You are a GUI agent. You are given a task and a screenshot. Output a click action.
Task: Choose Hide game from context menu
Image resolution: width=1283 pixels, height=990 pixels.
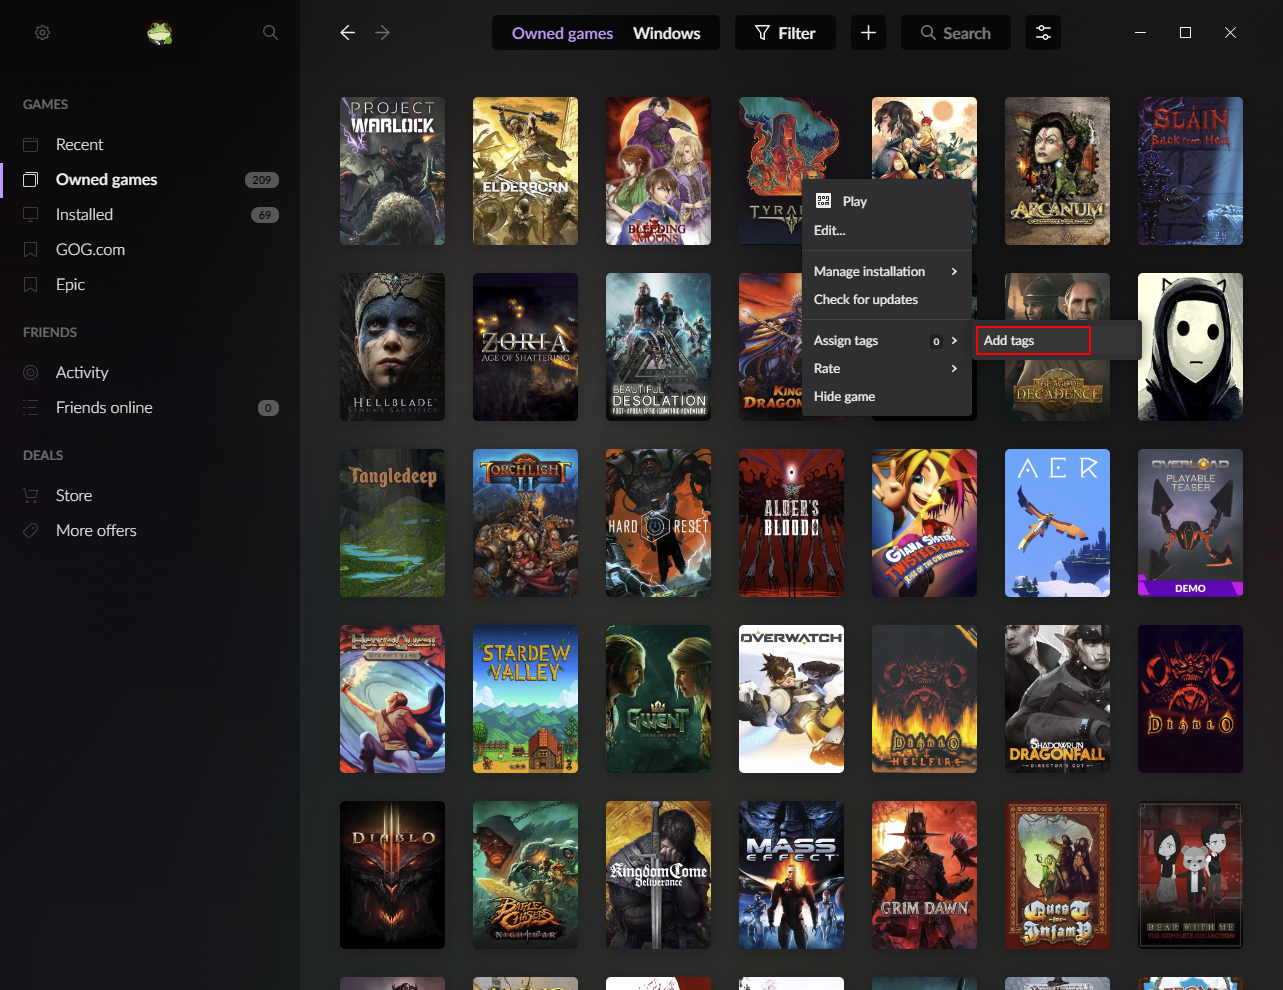(887, 396)
